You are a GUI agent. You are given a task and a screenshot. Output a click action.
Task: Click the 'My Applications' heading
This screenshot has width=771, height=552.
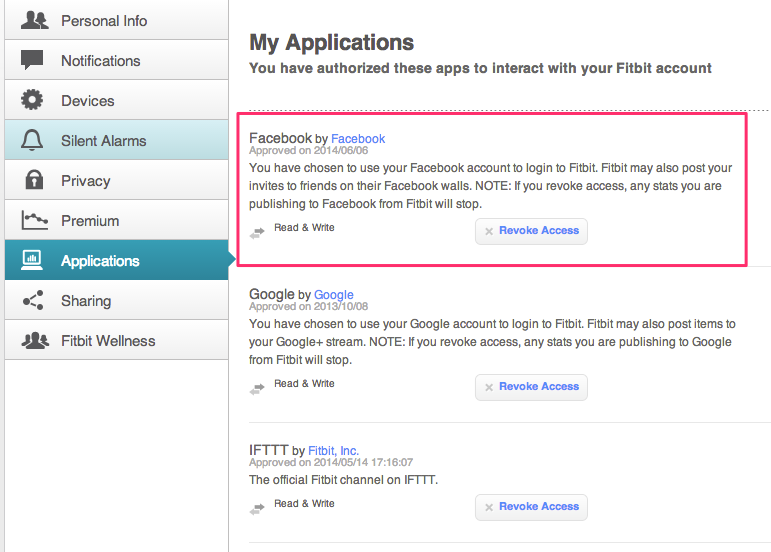click(331, 43)
